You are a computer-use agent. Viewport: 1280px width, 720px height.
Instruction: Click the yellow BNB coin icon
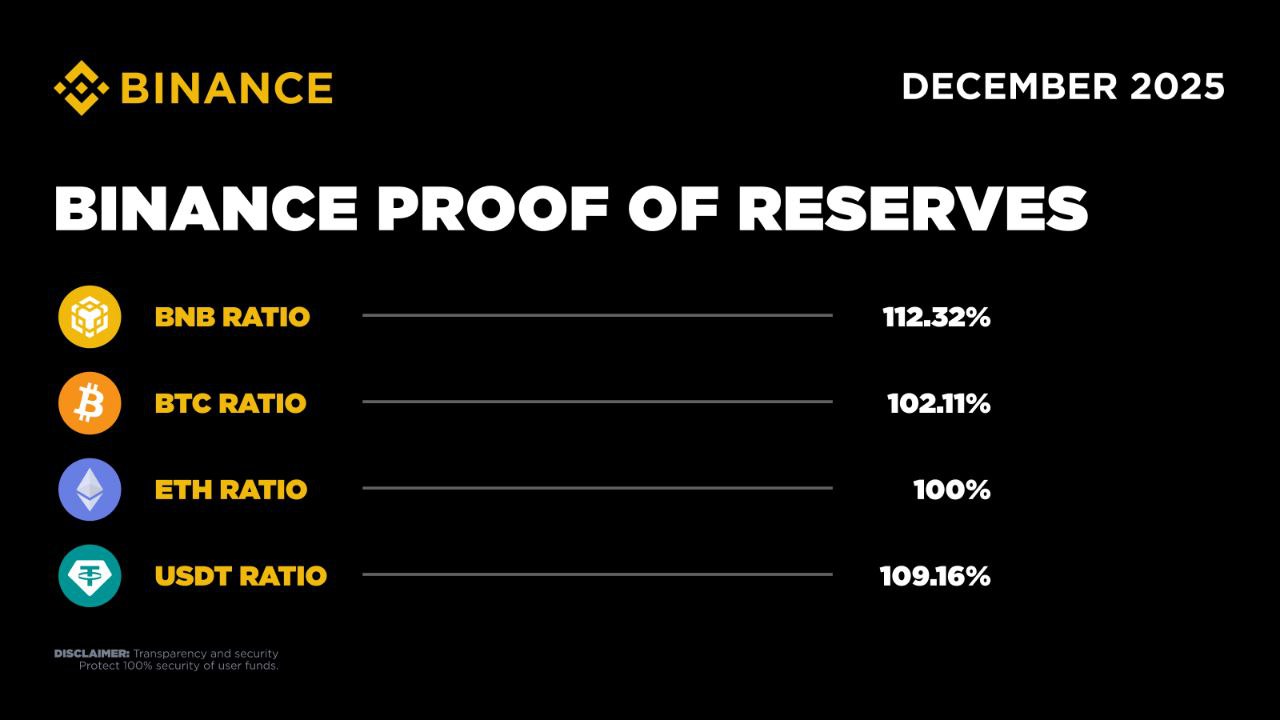tap(89, 317)
